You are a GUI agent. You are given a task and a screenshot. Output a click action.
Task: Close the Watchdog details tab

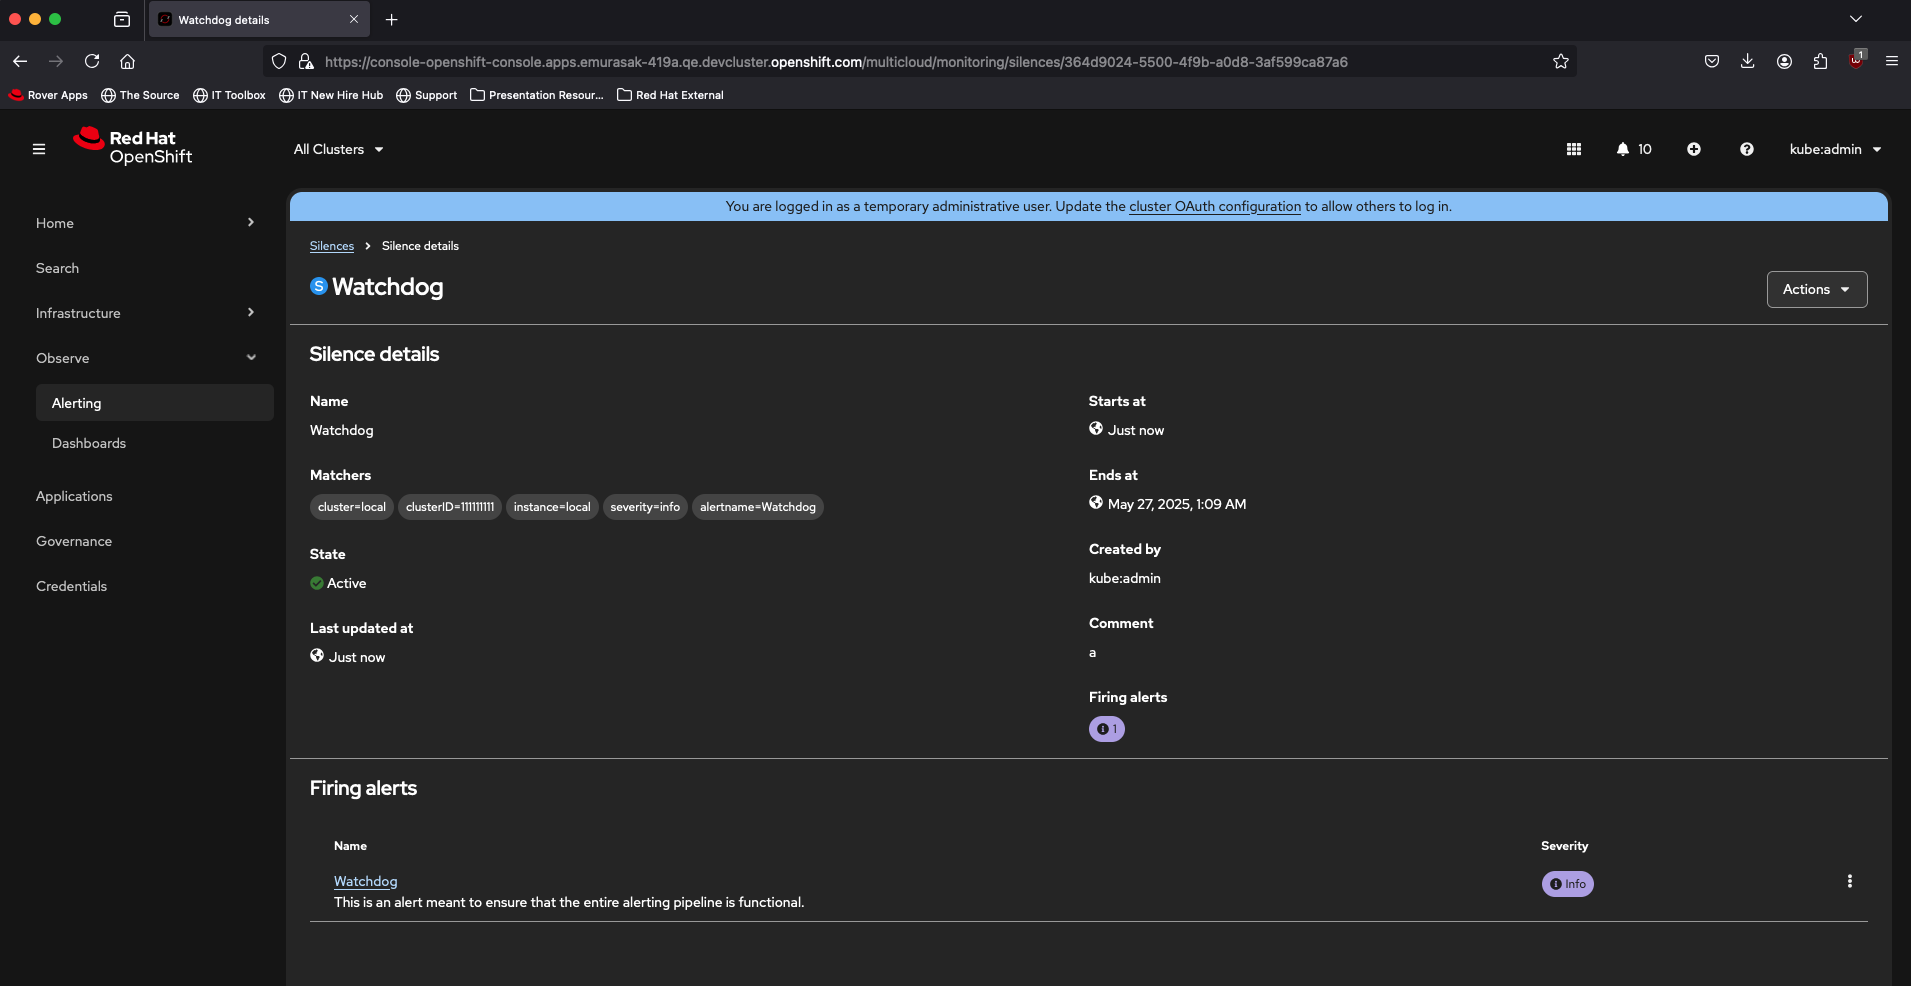click(354, 19)
